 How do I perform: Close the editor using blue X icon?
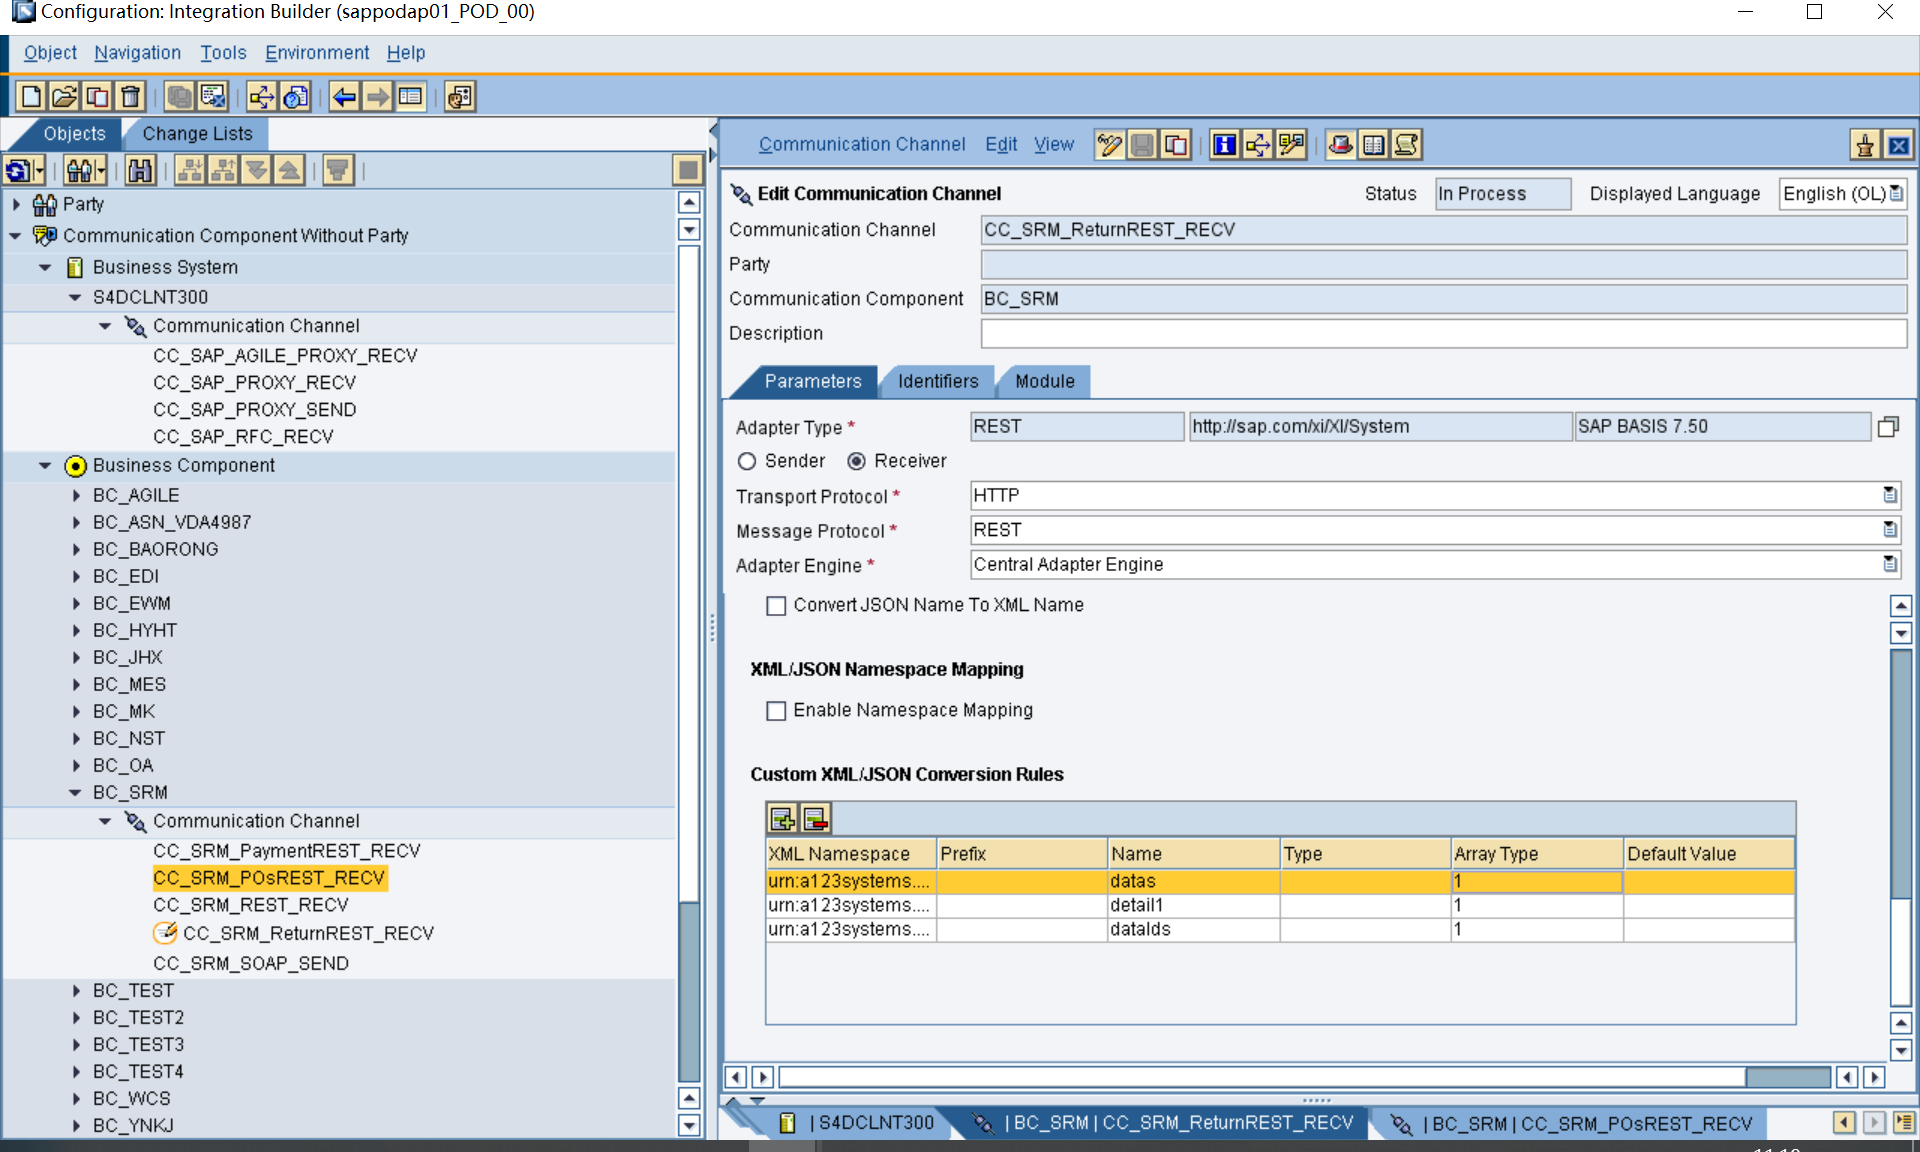(x=1898, y=146)
